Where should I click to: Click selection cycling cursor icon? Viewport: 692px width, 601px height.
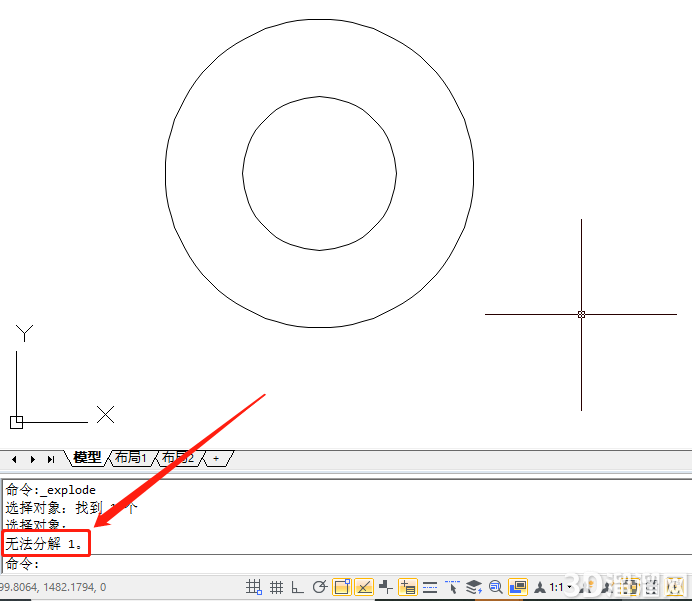pos(452,587)
